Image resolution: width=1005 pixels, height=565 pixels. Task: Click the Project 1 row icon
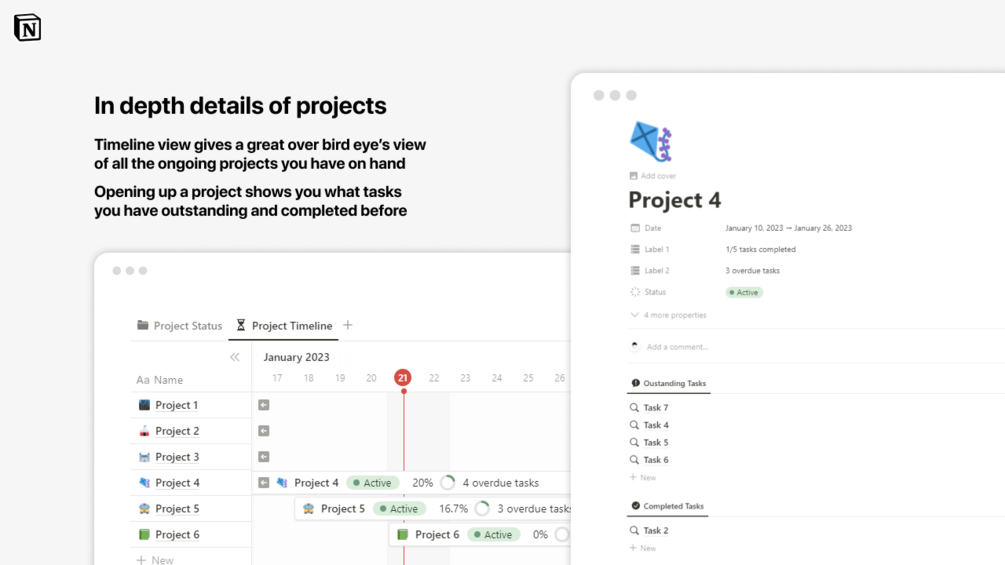click(144, 405)
